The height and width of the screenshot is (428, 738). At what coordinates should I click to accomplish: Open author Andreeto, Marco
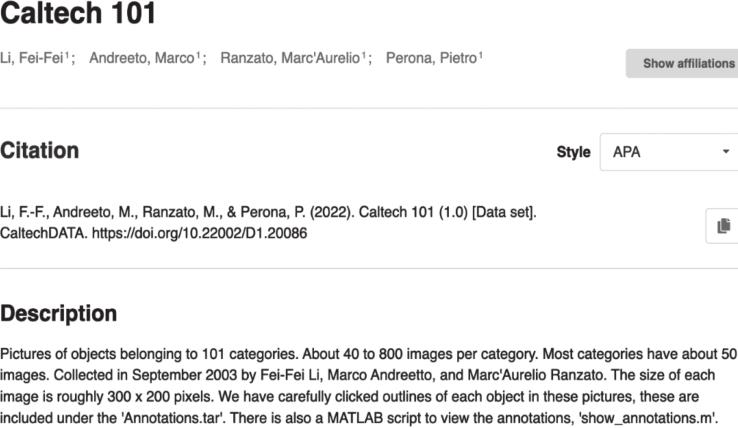(142, 58)
